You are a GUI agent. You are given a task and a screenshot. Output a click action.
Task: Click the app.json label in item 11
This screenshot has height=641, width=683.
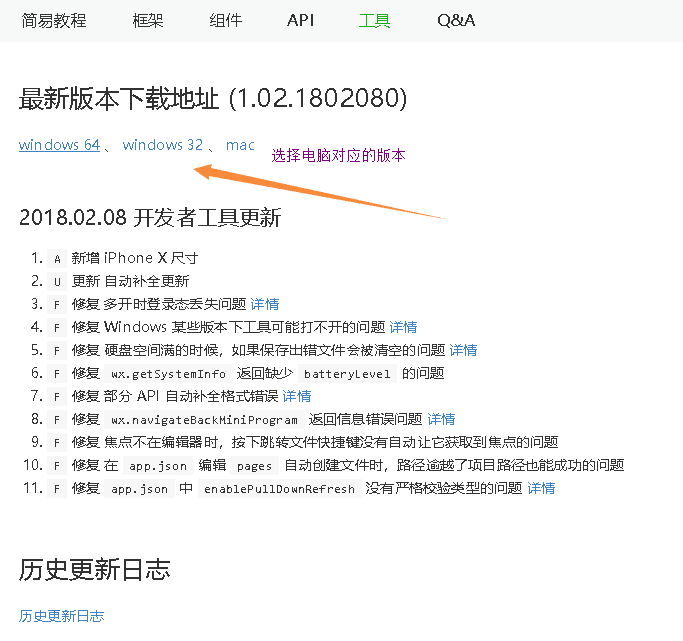tap(139, 489)
